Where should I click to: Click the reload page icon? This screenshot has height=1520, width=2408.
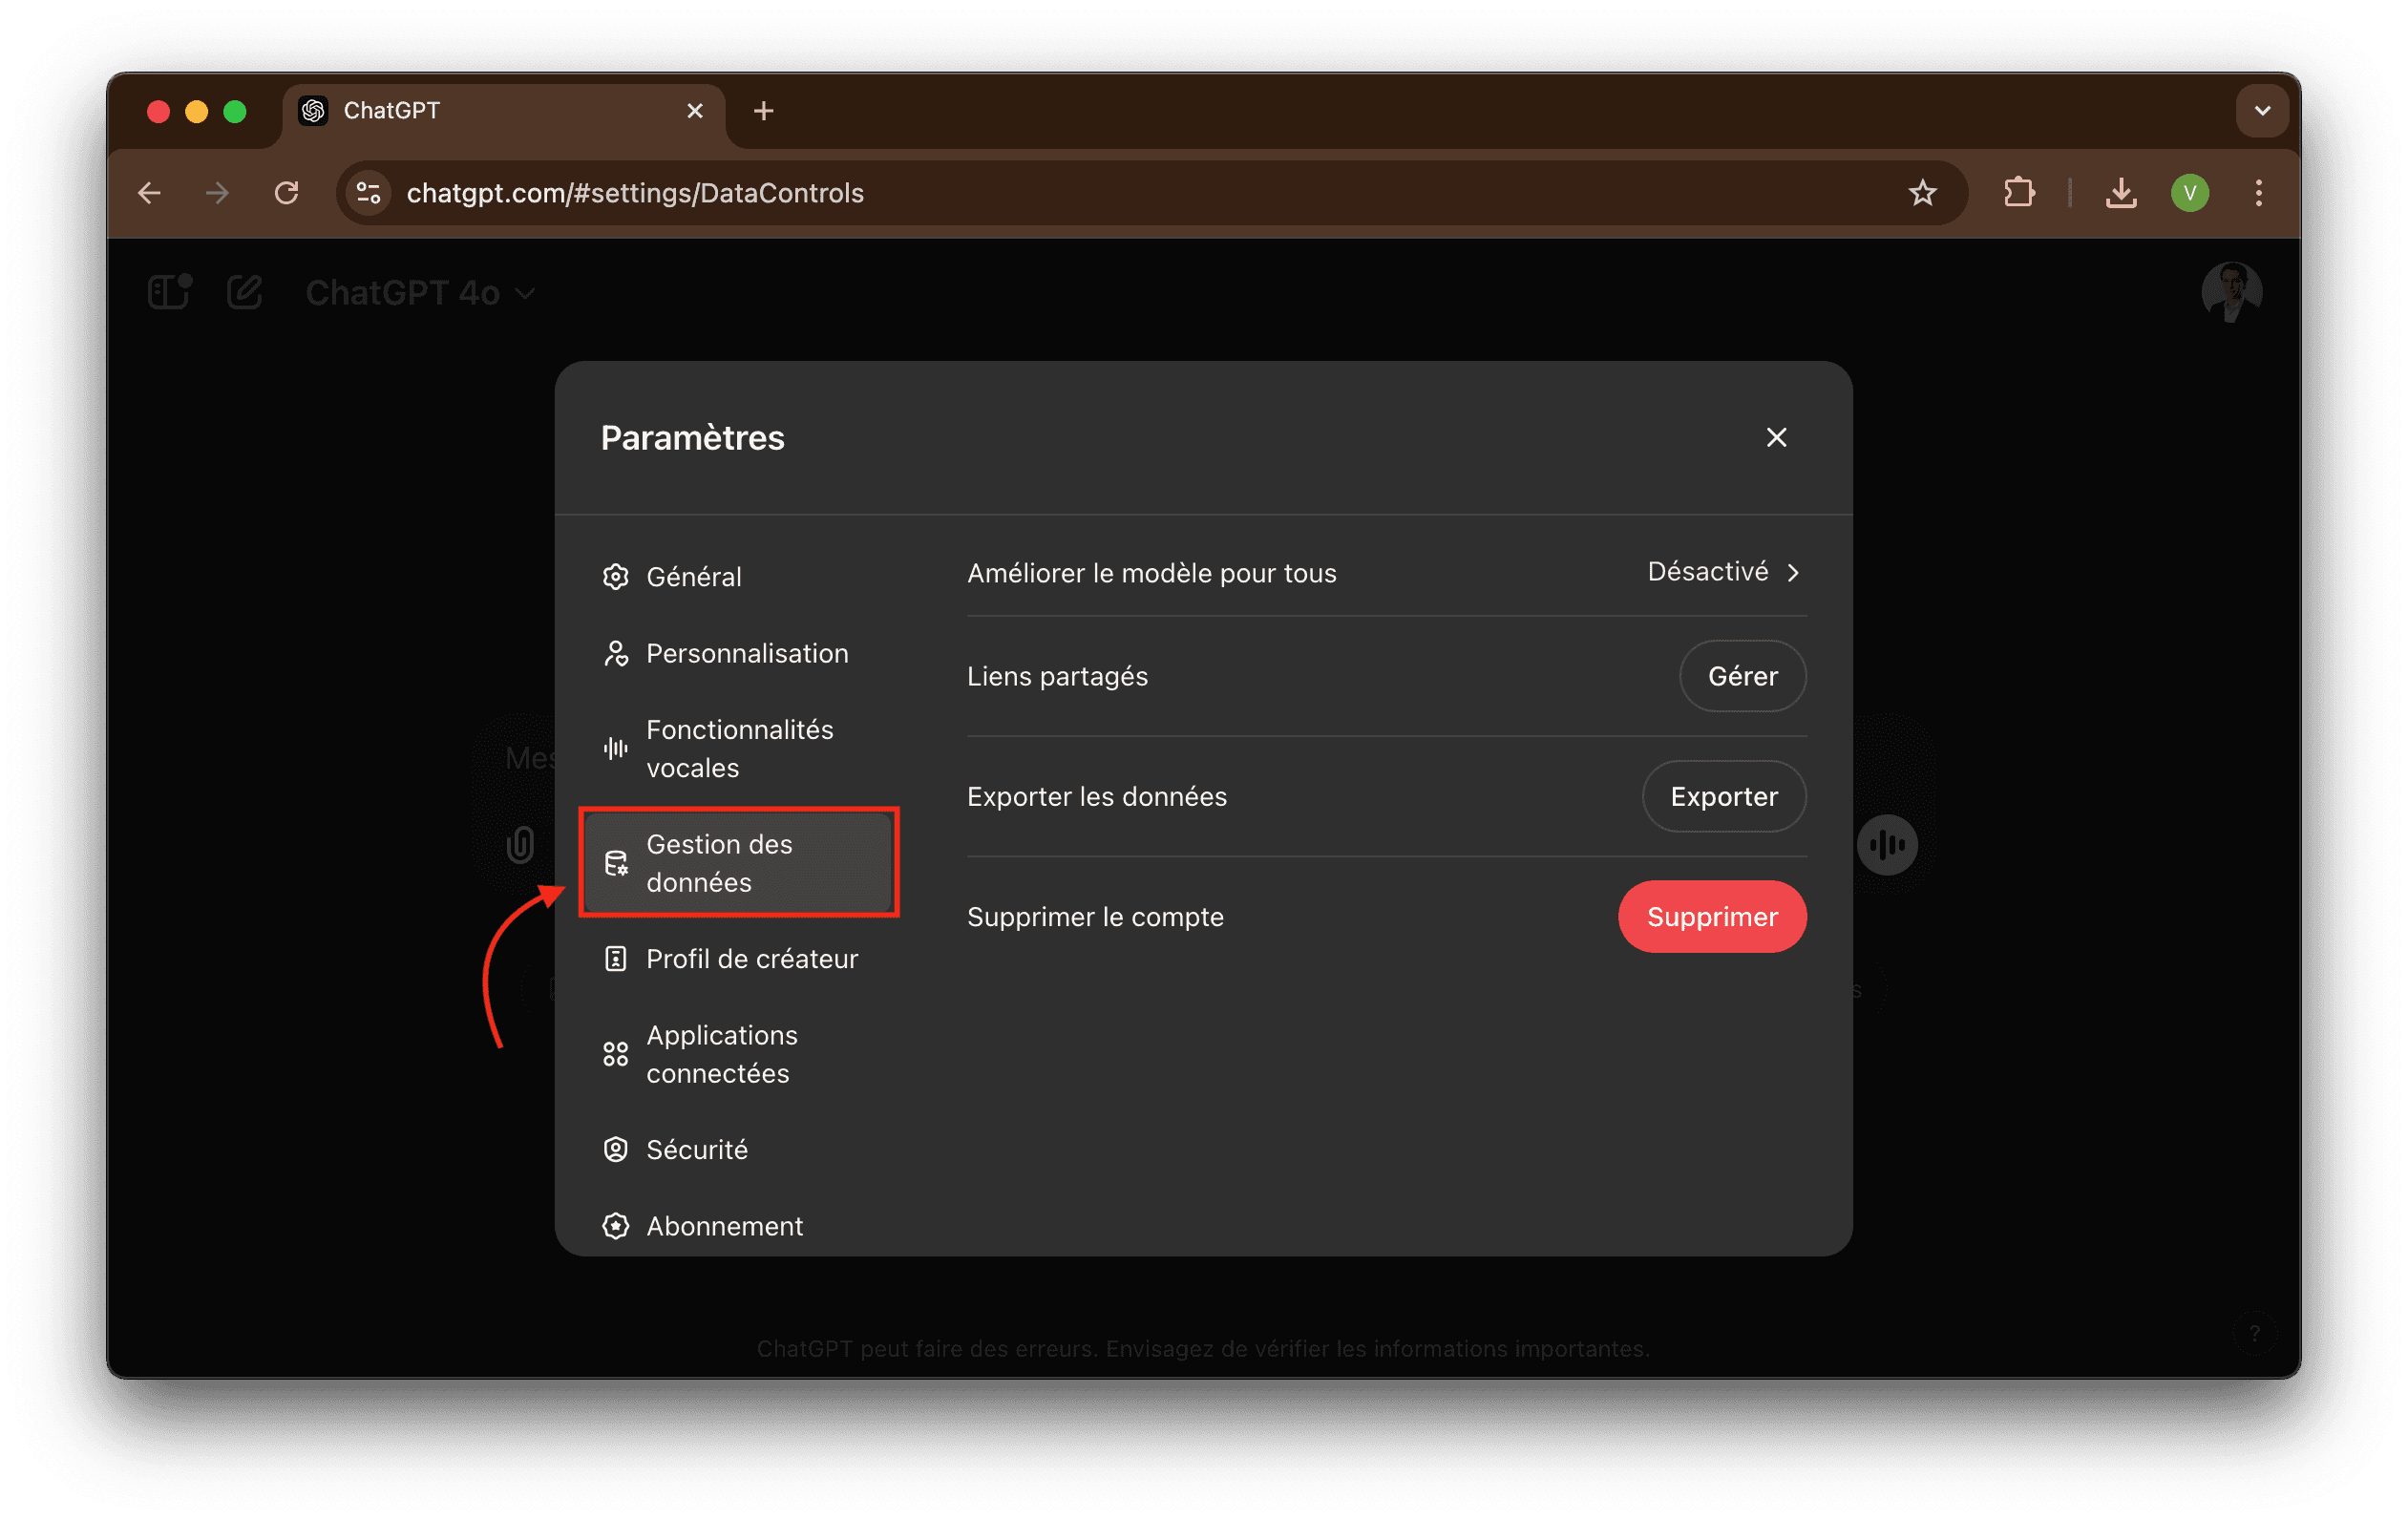(287, 193)
